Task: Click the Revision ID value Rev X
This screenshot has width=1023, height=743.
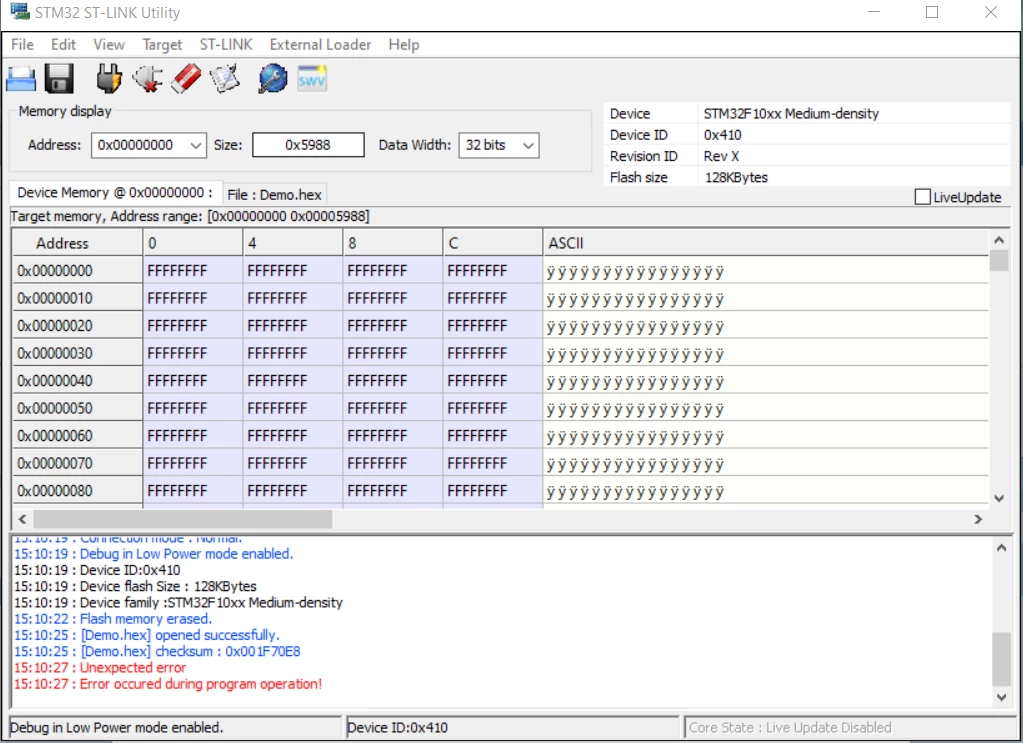Action: (x=721, y=157)
